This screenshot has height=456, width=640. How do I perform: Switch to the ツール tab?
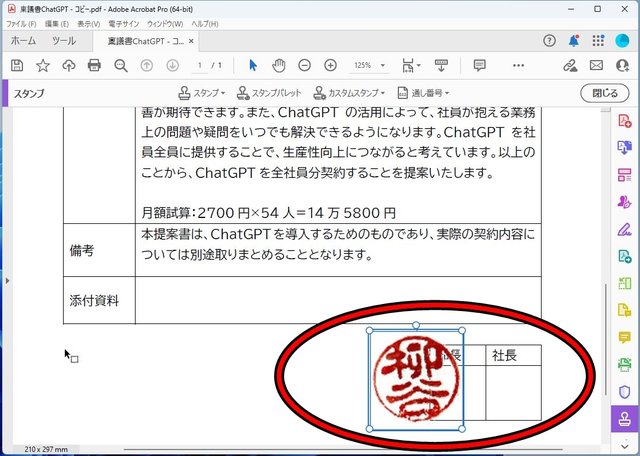pyautogui.click(x=64, y=41)
